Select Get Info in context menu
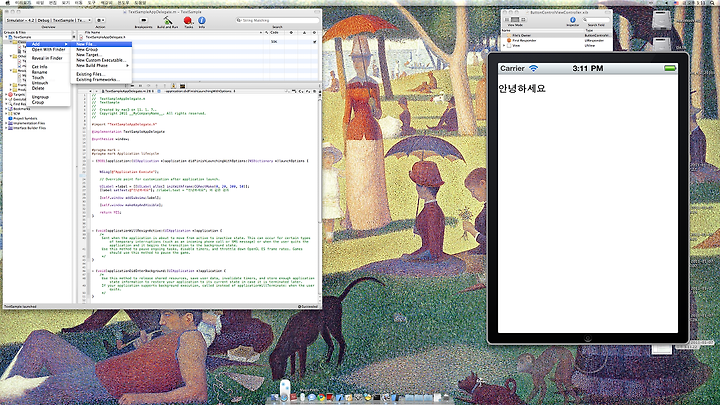The image size is (720, 405). (48, 67)
